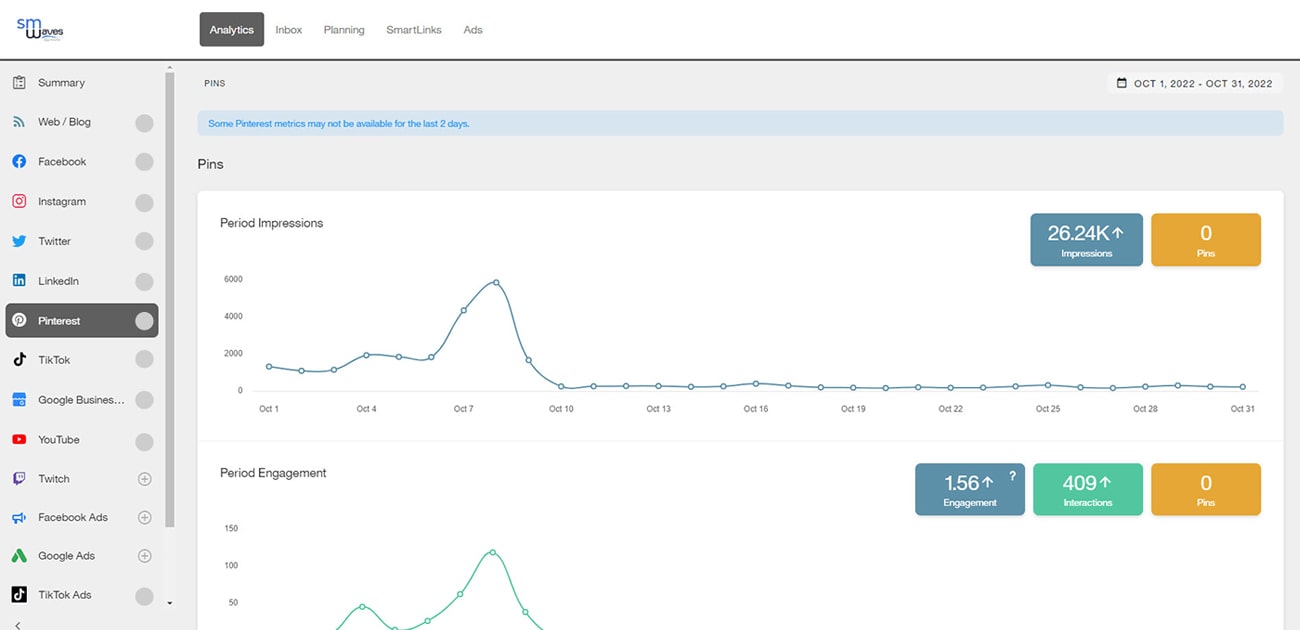This screenshot has width=1300, height=630.
Task: Click the sidebar scroll-down arrow
Action: click(x=169, y=603)
